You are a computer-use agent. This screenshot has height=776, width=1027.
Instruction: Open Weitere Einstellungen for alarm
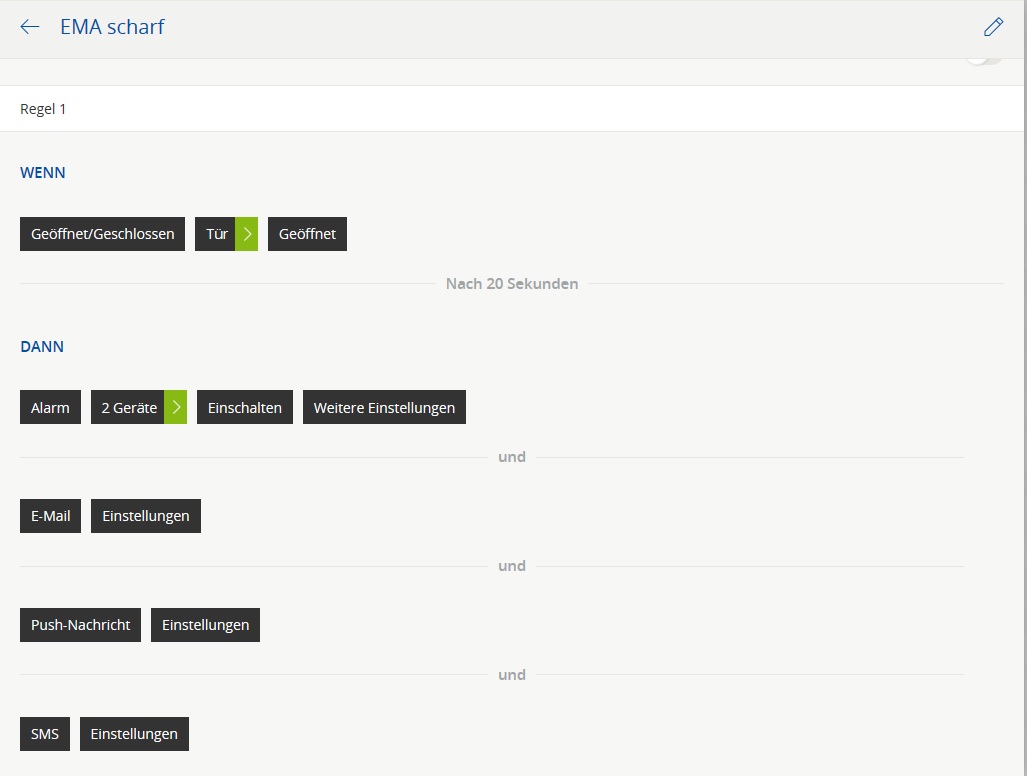tap(384, 407)
